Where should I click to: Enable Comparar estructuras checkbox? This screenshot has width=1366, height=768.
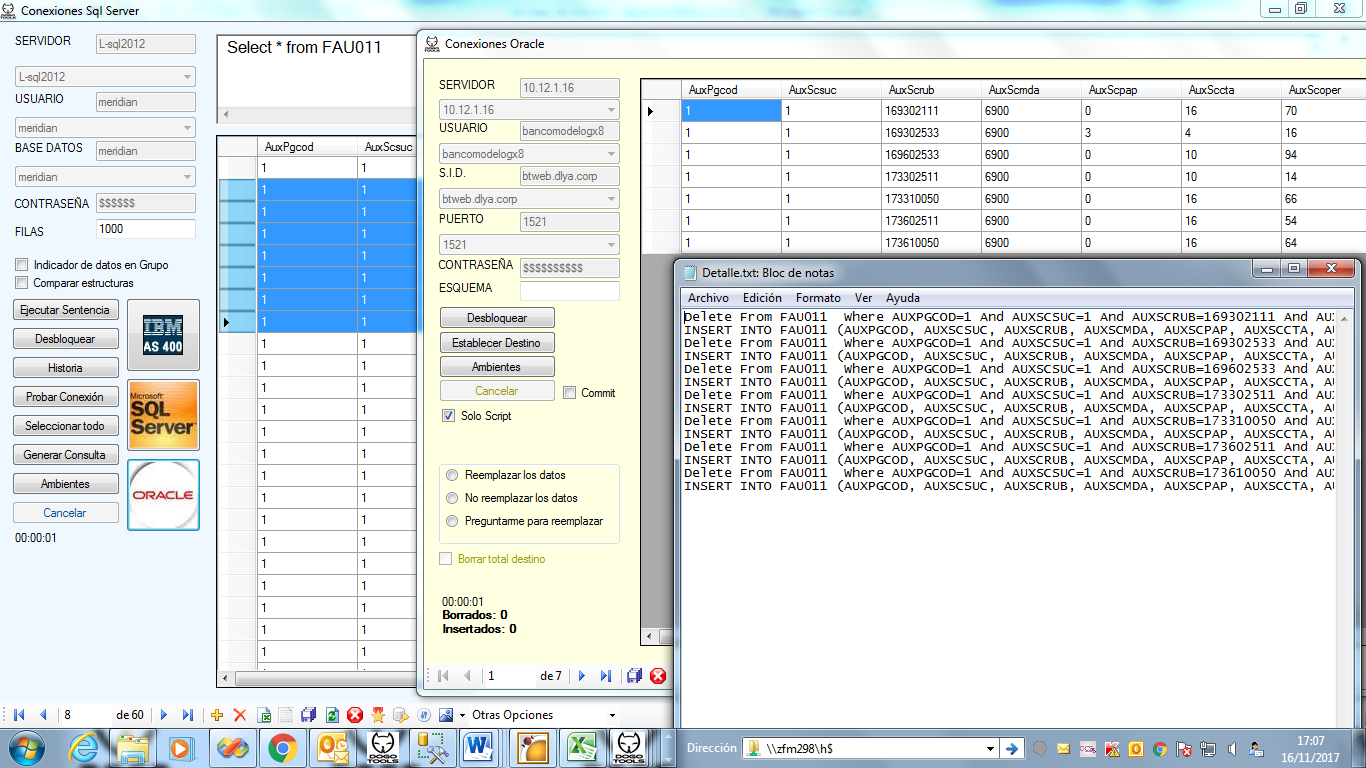tap(22, 283)
